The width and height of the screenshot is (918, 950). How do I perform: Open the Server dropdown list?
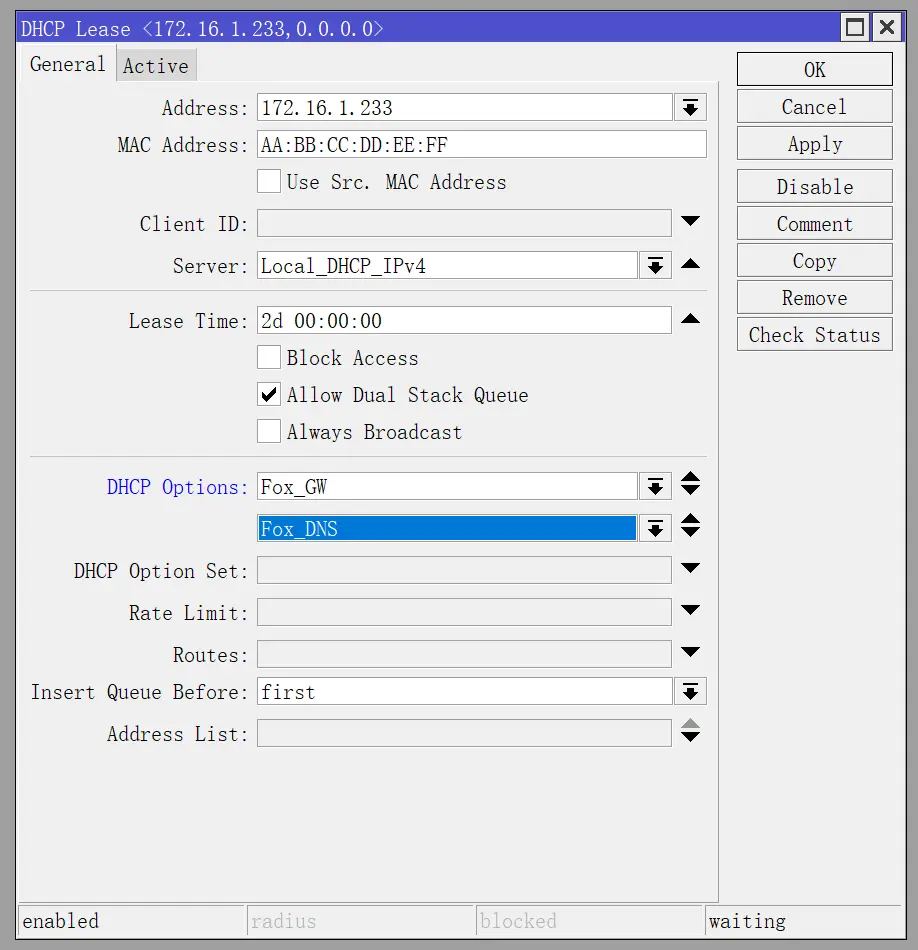[655, 266]
